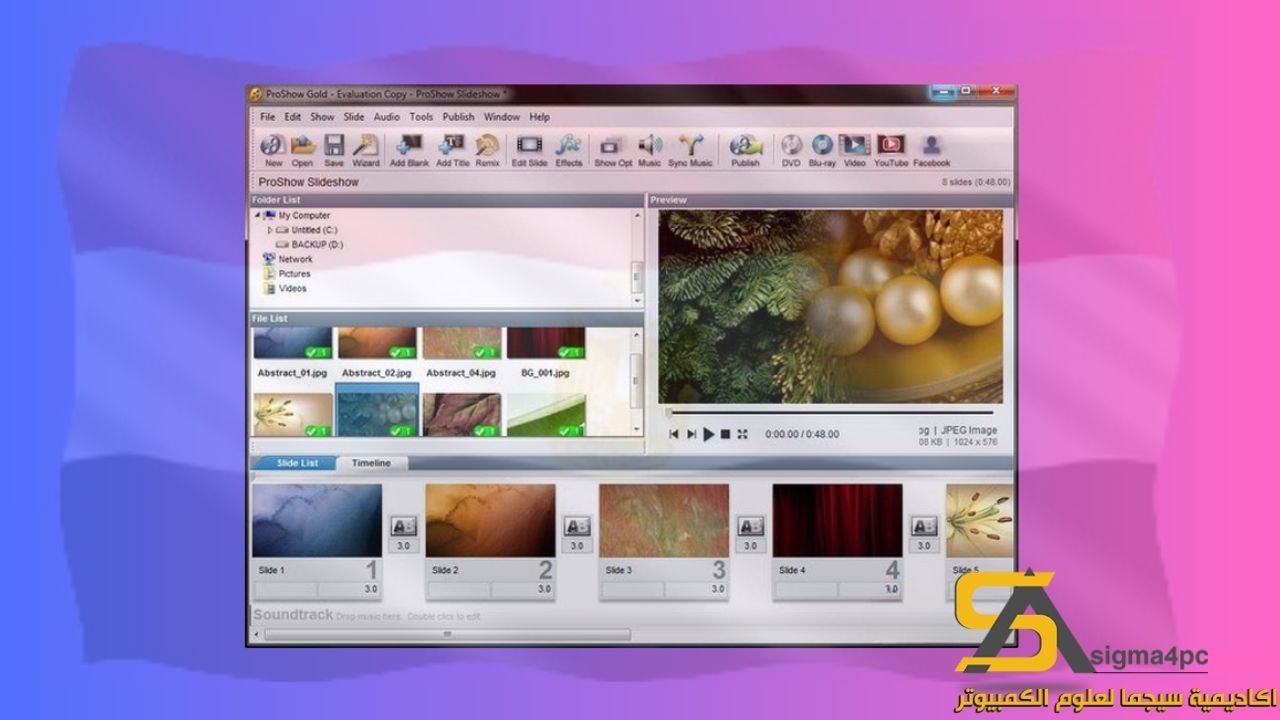
Task: Open the Edit menu
Action: (x=292, y=117)
